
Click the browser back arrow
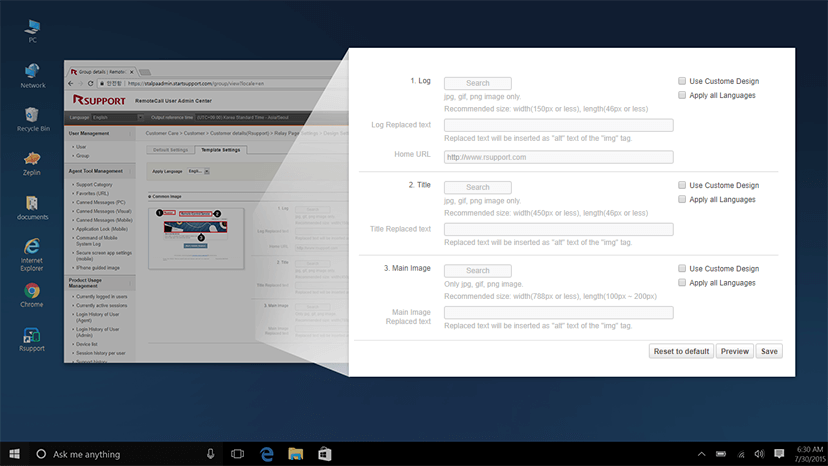[71, 83]
